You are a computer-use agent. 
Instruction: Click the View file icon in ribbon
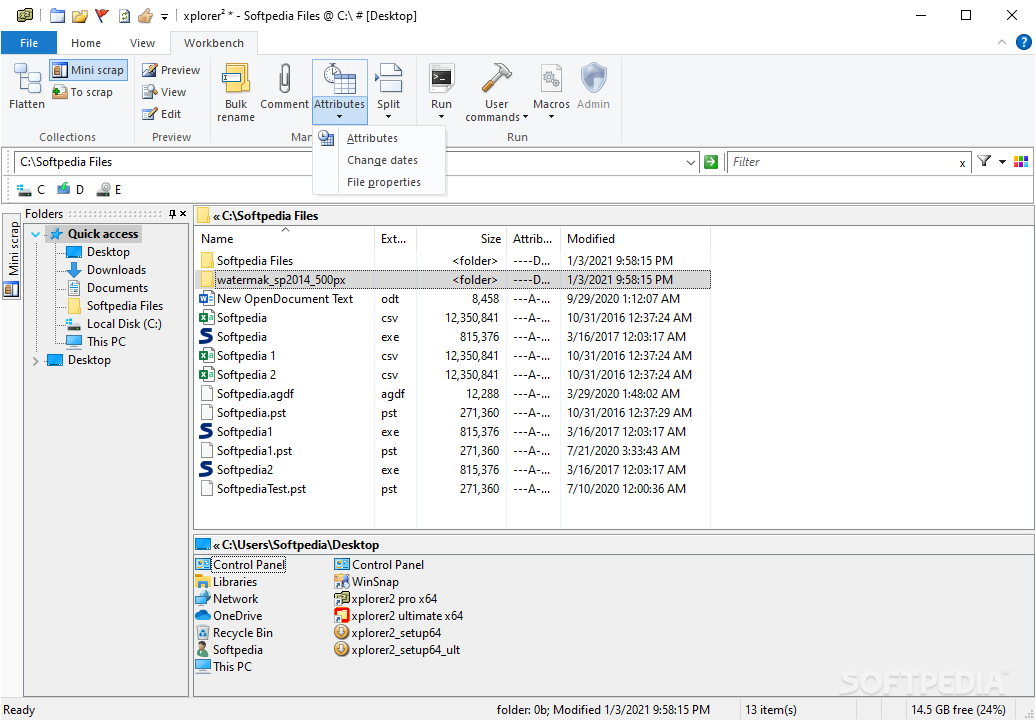click(150, 92)
